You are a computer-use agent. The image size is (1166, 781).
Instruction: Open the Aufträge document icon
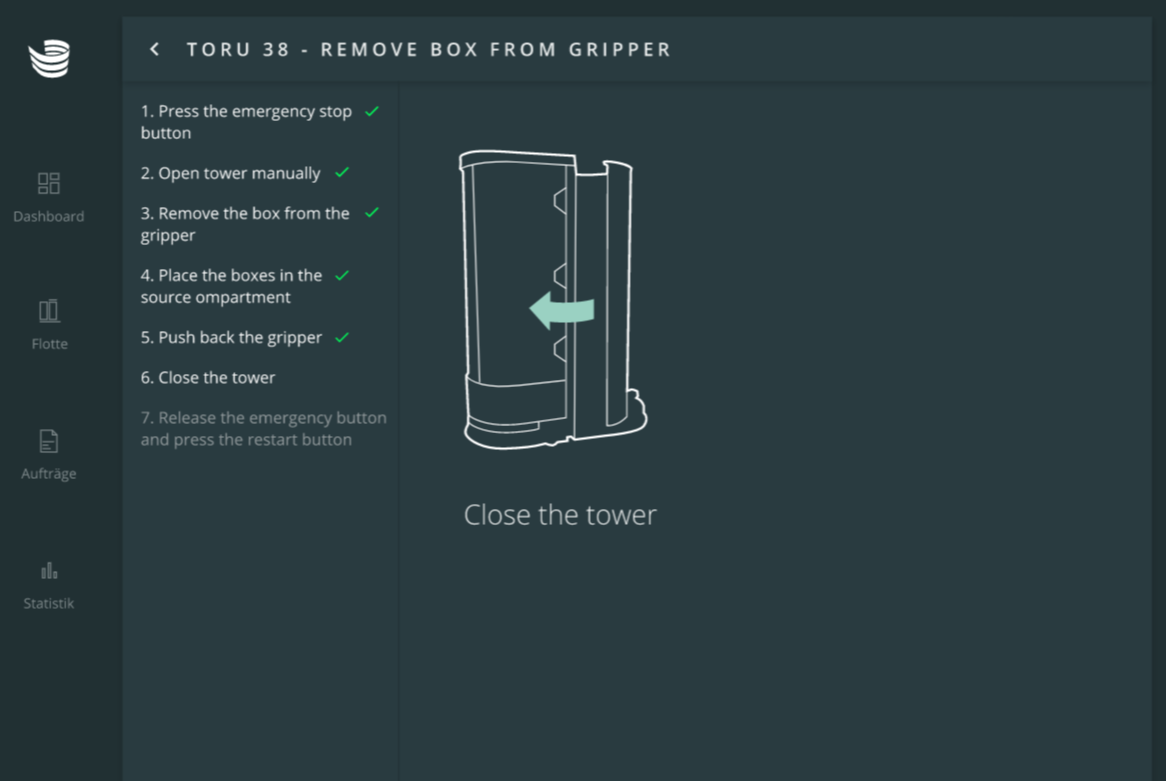click(48, 441)
